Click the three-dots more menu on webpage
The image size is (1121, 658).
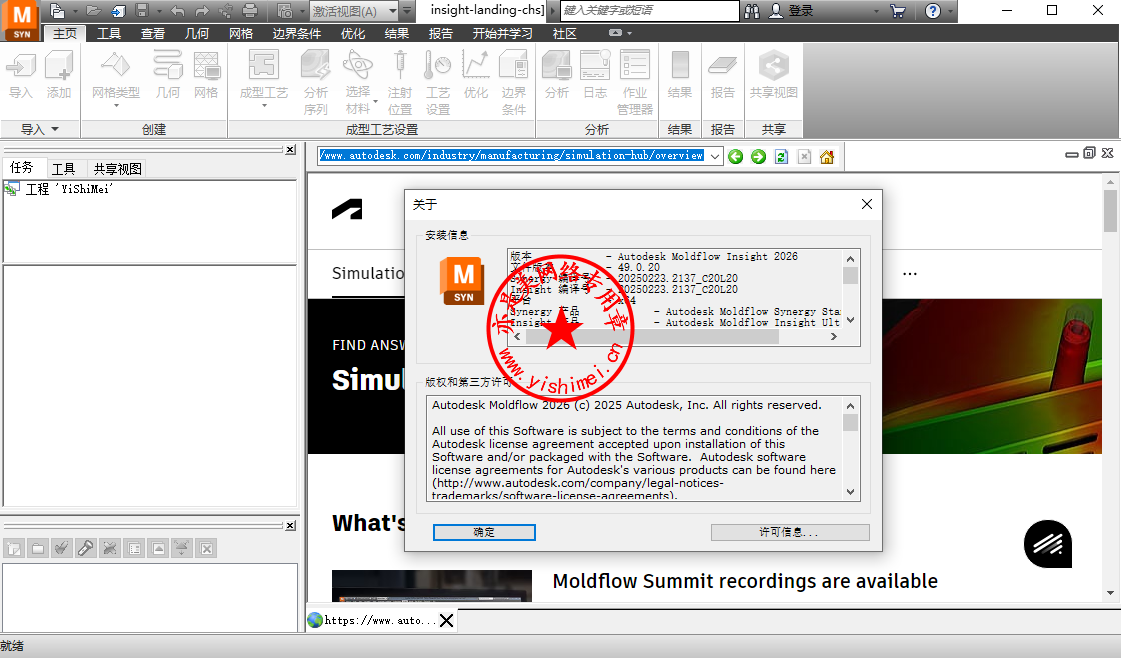(x=909, y=274)
